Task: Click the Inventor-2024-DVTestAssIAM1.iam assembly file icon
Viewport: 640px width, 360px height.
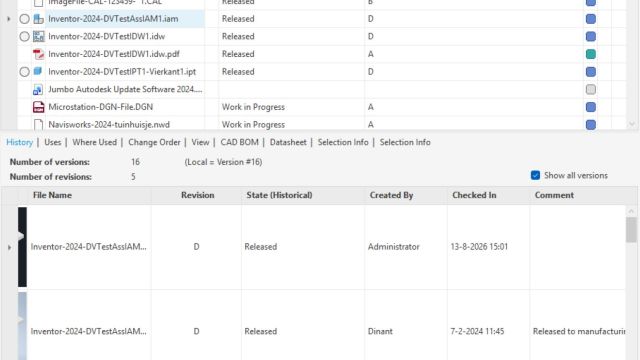Action: pos(38,19)
